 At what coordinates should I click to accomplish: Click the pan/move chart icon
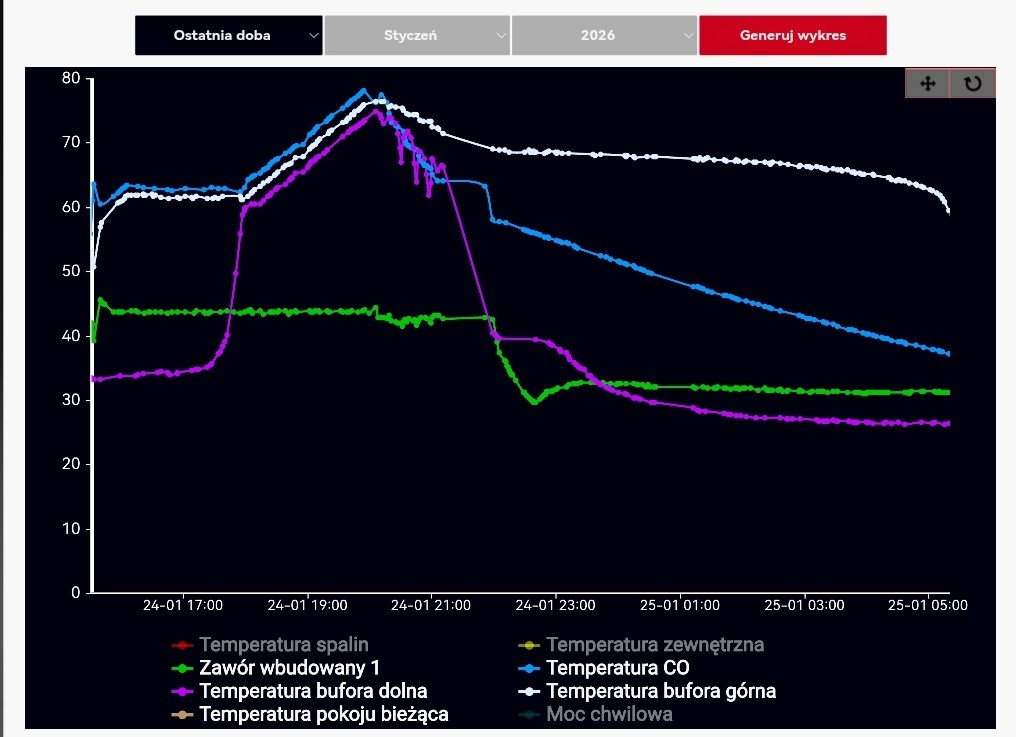click(927, 84)
